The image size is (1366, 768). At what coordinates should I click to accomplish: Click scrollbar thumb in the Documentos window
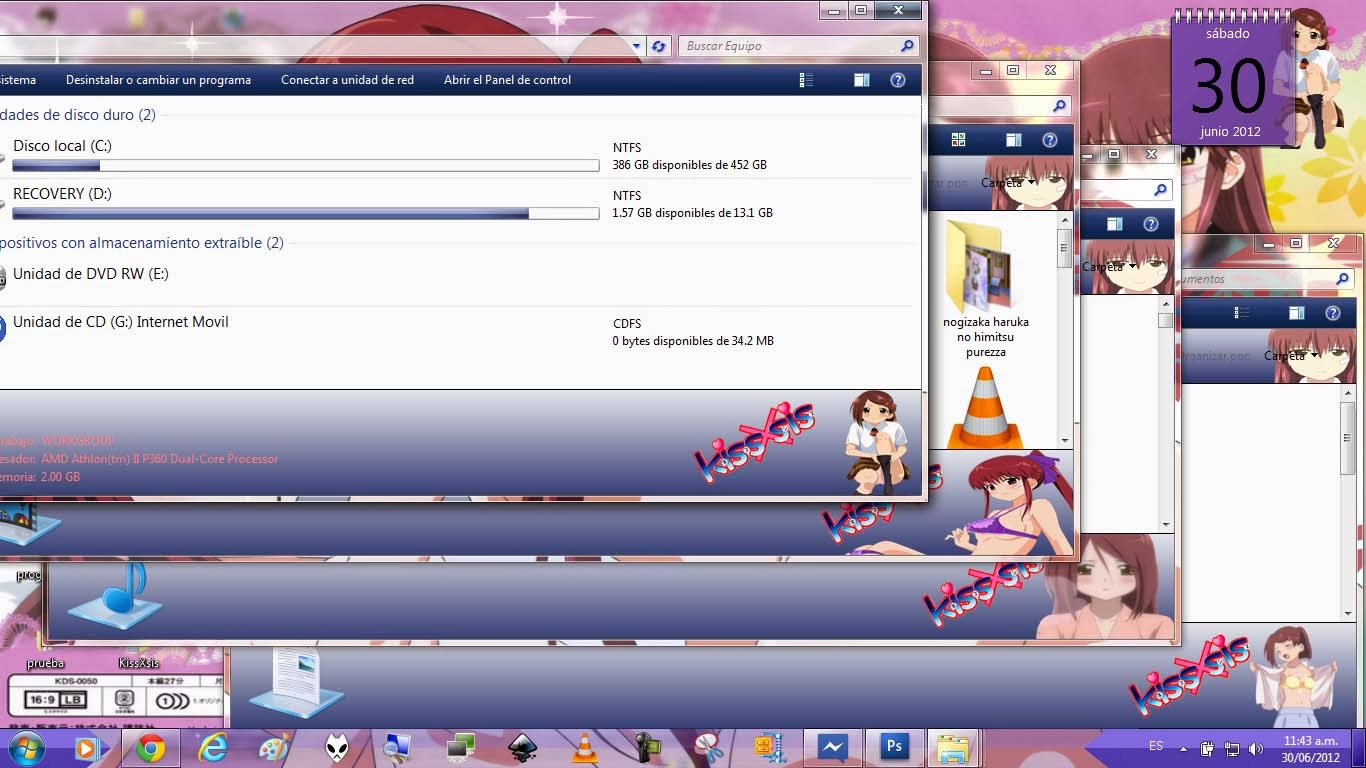(x=1349, y=439)
